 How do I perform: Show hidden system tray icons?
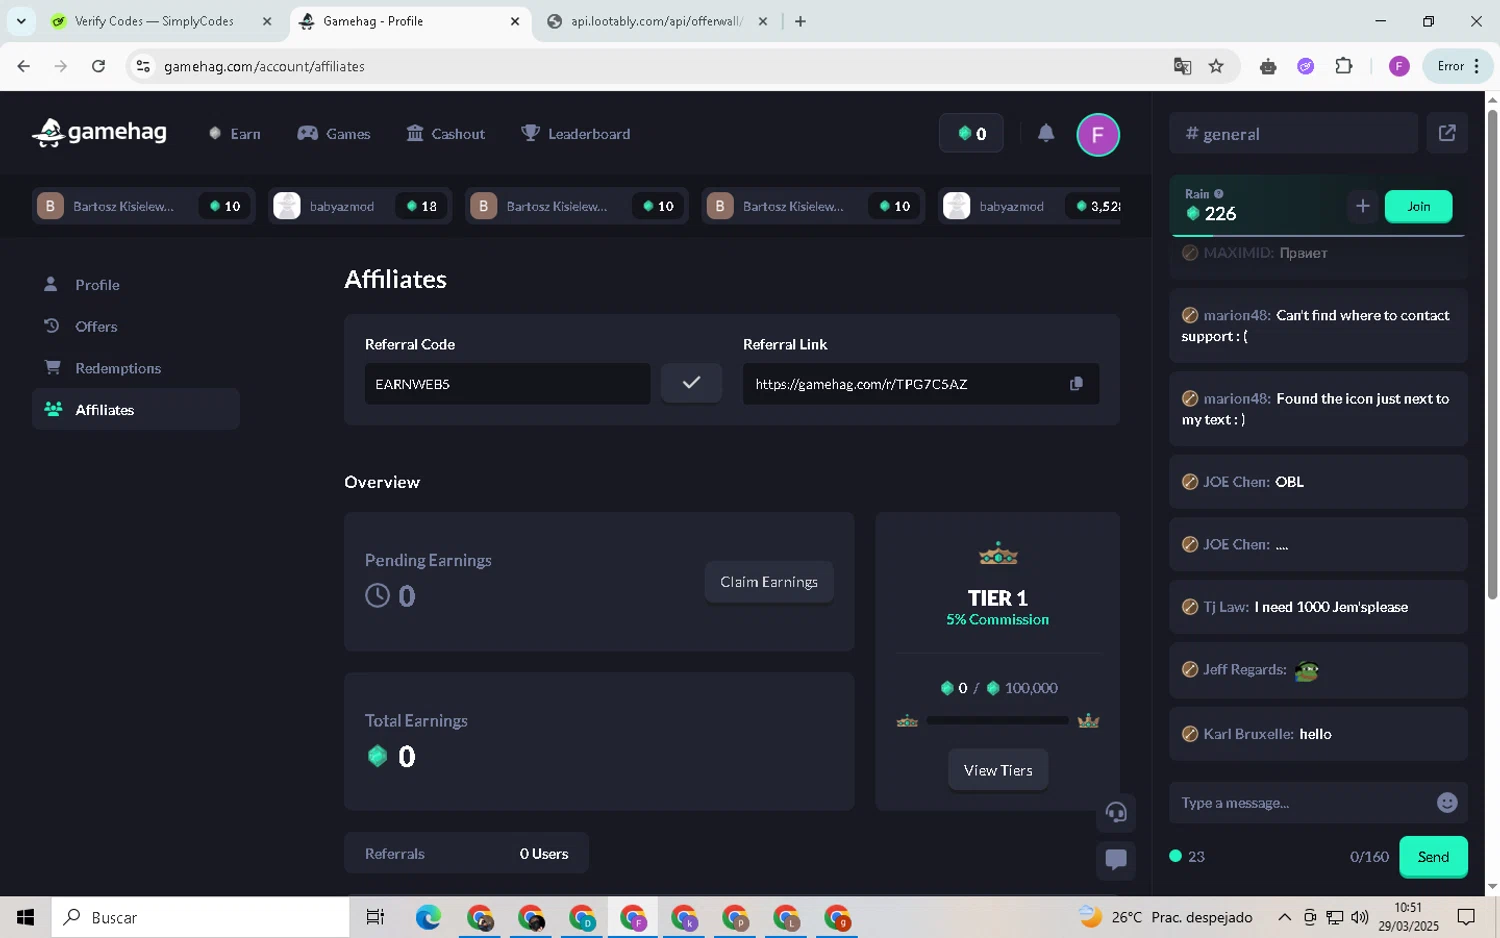click(1284, 917)
